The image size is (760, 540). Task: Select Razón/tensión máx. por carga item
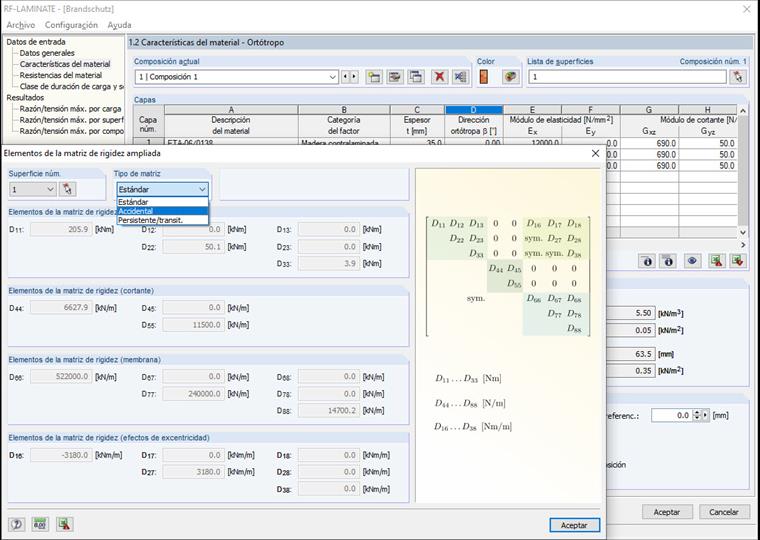point(70,109)
